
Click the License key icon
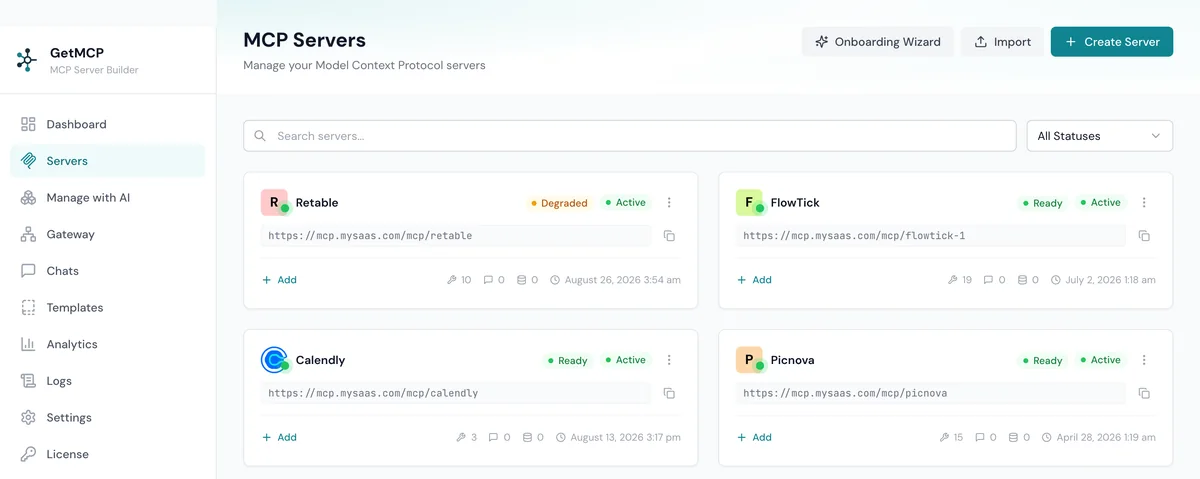pyautogui.click(x=28, y=454)
